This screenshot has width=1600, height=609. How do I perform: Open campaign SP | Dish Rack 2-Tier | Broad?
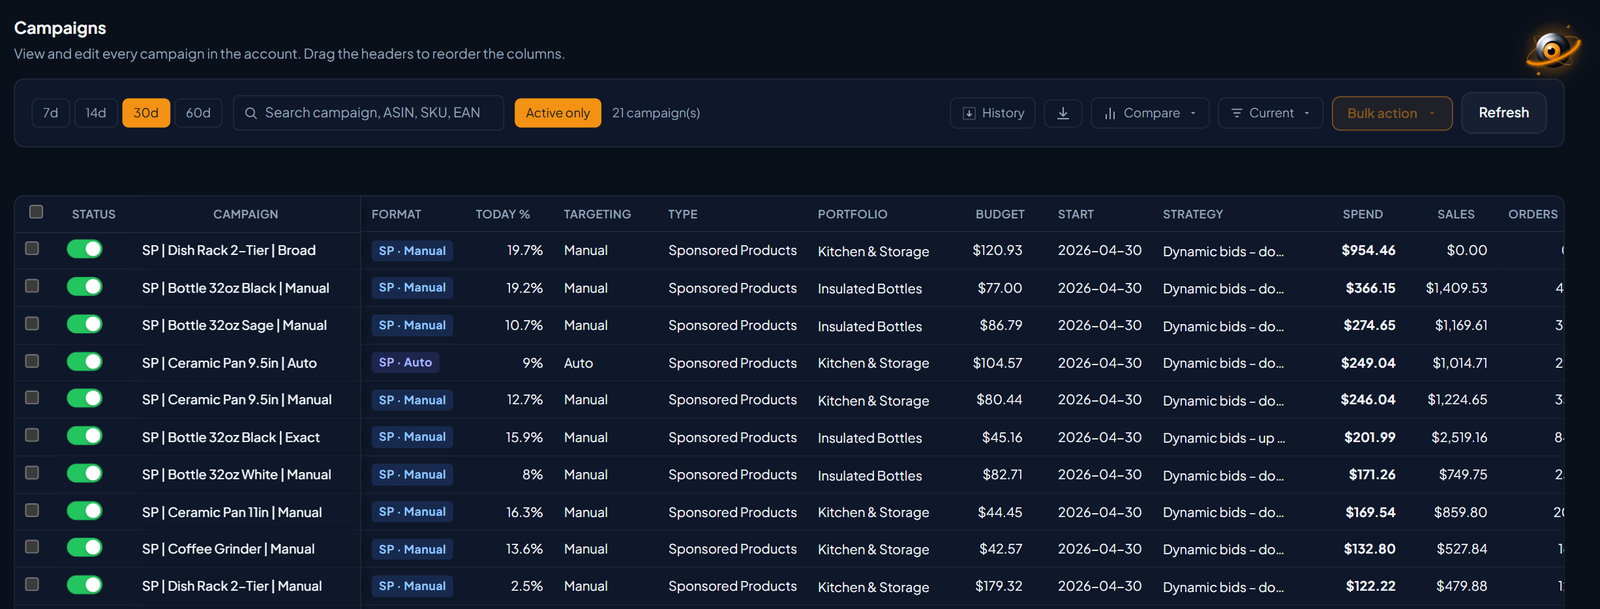coord(229,250)
